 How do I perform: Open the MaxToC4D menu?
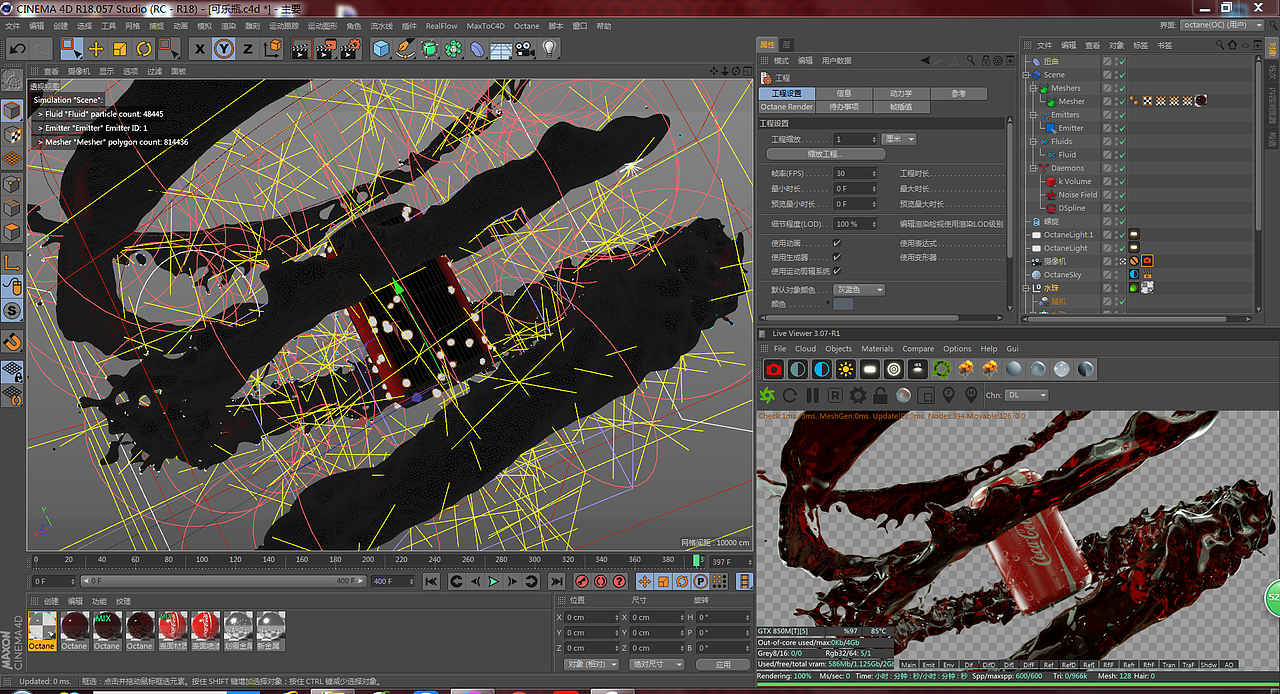485,26
